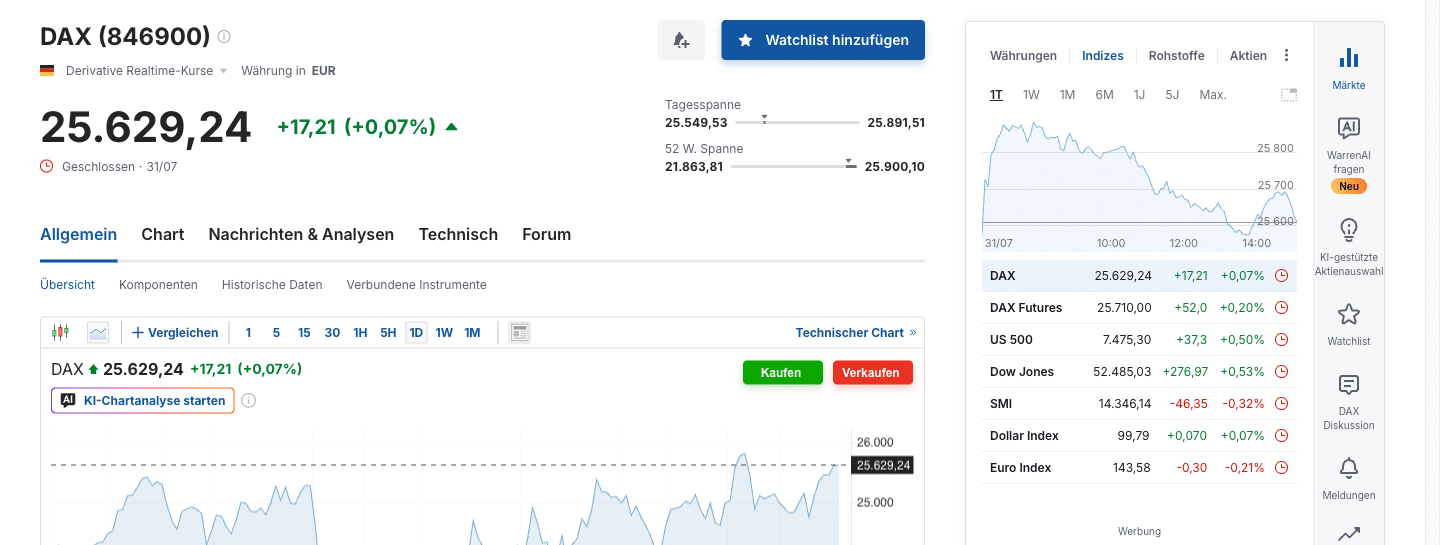Open Derivative Realtime-Kurse dropdown
Image resolution: width=1440 pixels, height=545 pixels.
click(x=147, y=71)
